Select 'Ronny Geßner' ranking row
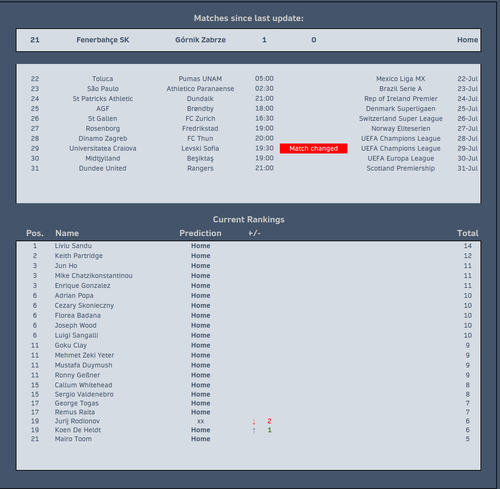 pos(248,375)
